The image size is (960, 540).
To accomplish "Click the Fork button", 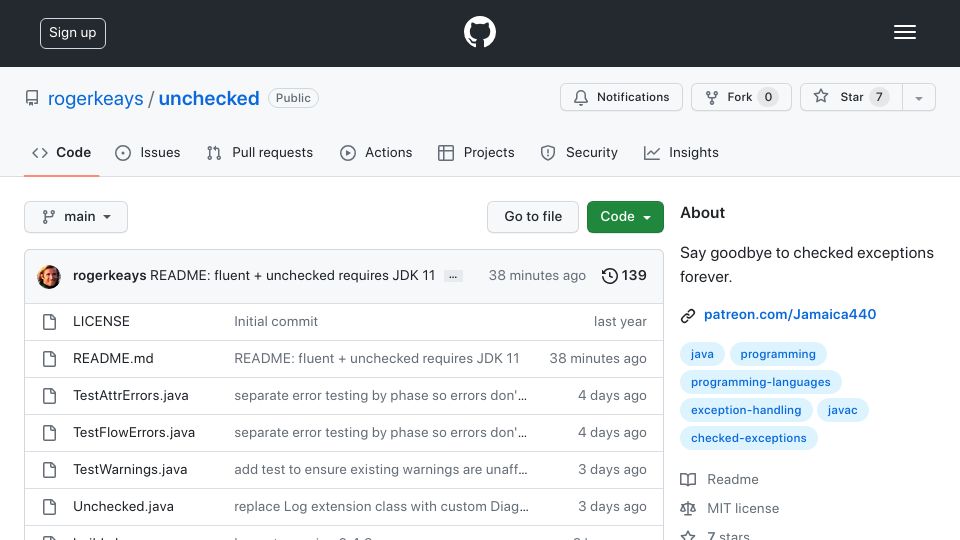I will (741, 97).
